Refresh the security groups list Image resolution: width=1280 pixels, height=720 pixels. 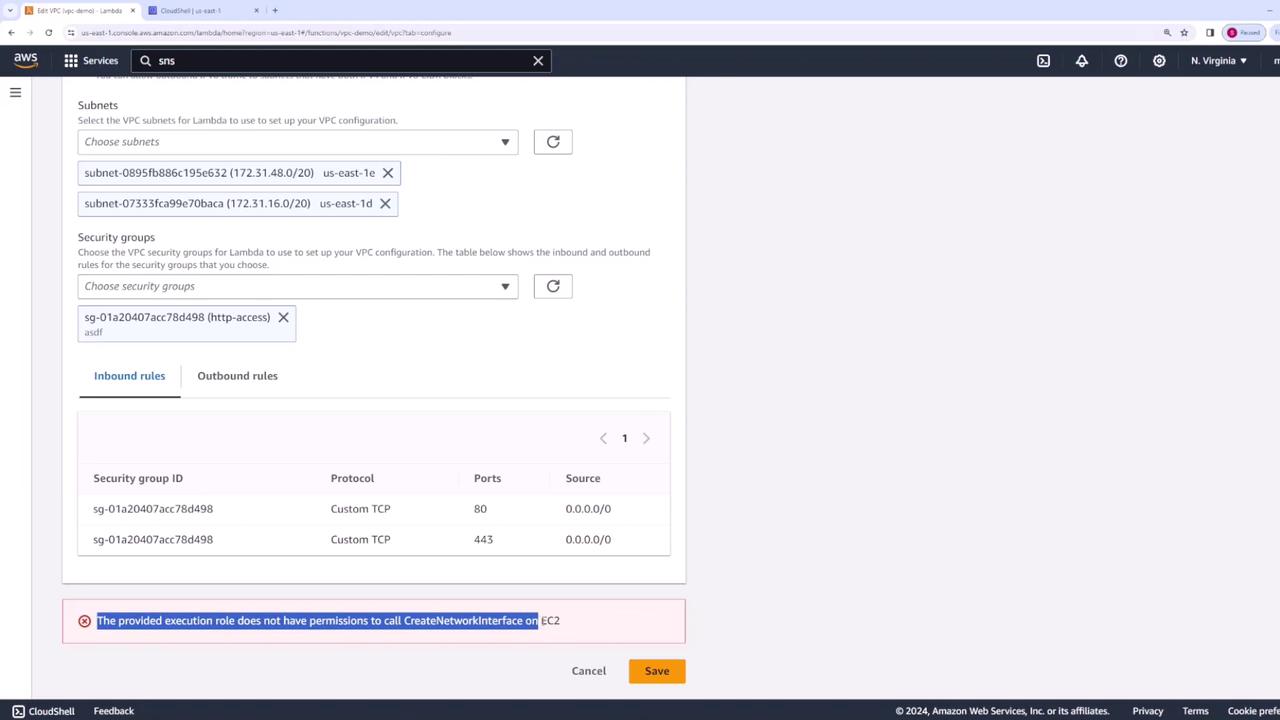tap(553, 286)
